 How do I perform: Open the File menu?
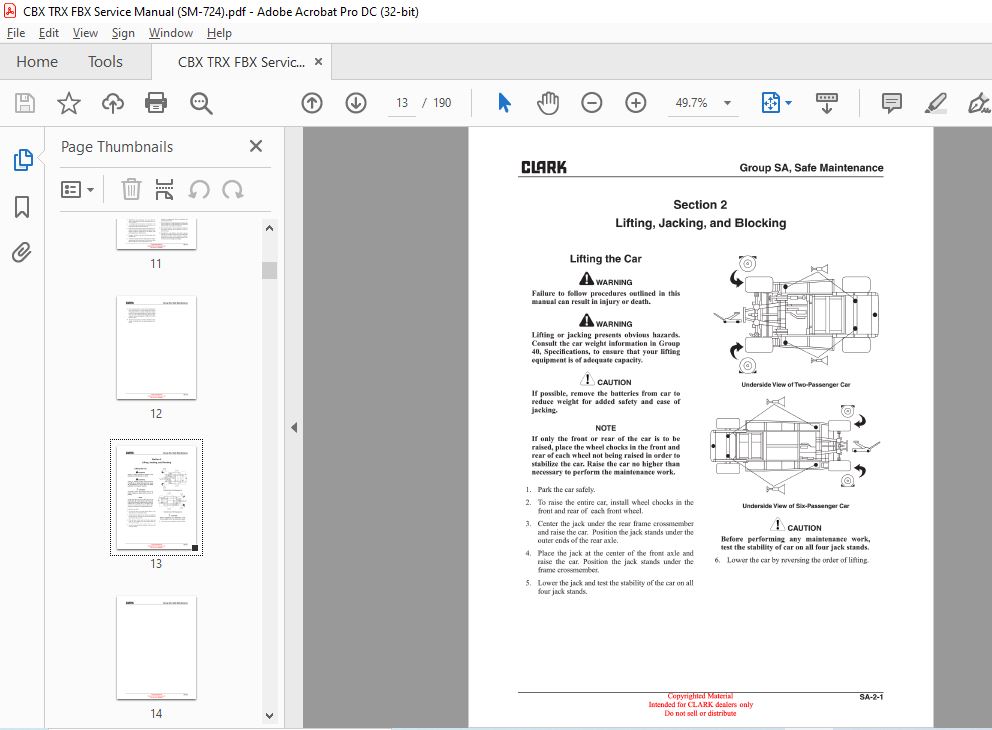click(16, 33)
